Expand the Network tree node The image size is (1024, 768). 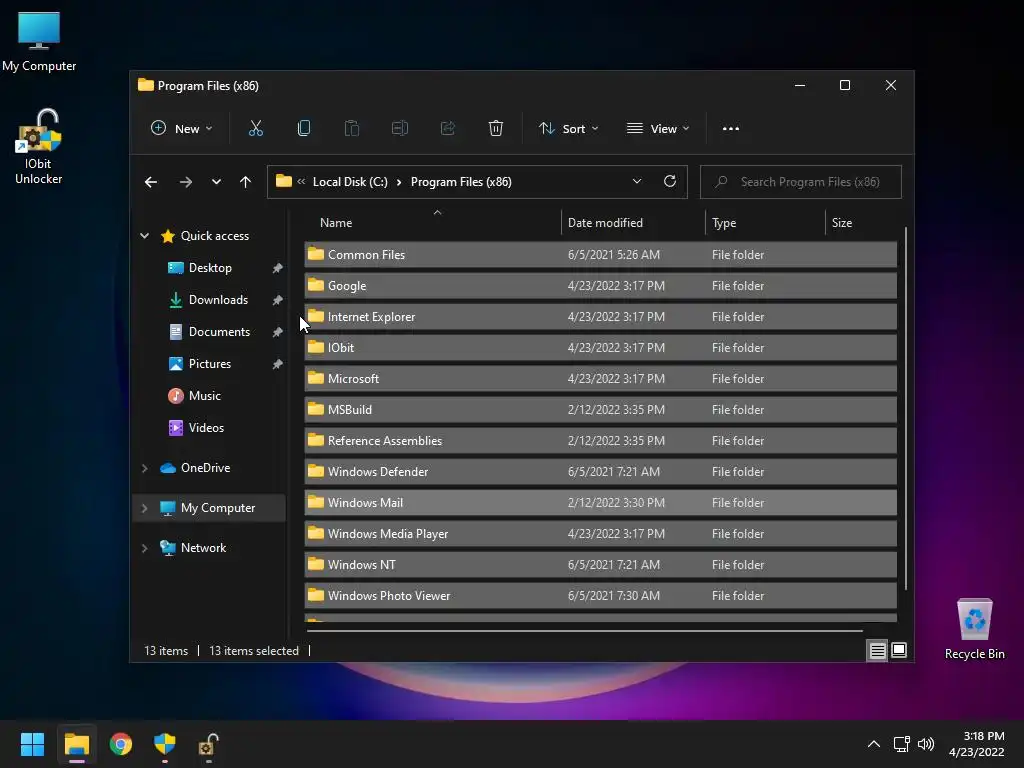(144, 548)
